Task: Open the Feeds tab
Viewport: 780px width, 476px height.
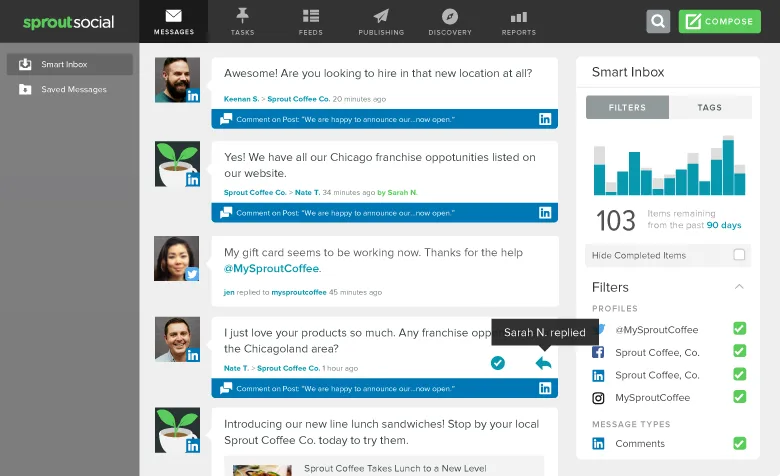Action: (x=311, y=21)
